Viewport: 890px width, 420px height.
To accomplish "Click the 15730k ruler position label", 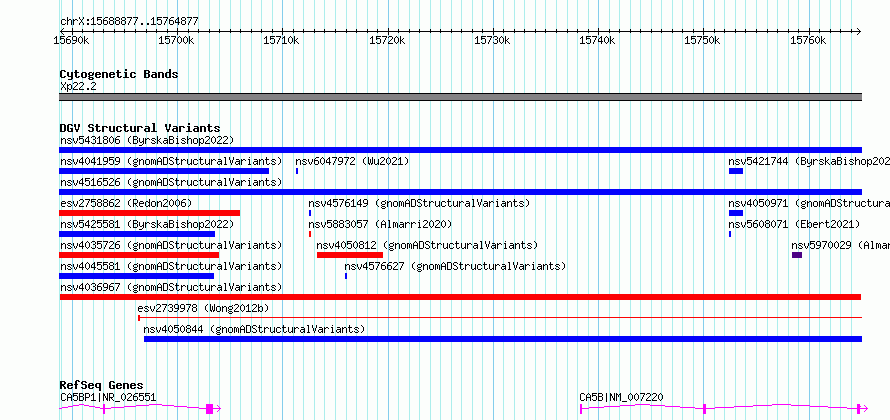I will (492, 40).
